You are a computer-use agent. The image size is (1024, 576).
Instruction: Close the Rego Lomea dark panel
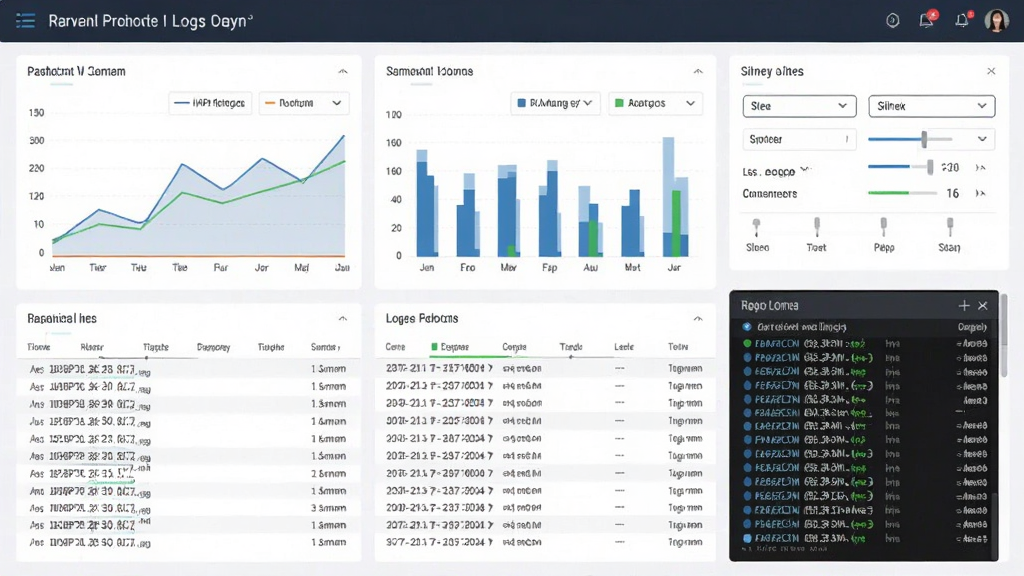pos(983,306)
